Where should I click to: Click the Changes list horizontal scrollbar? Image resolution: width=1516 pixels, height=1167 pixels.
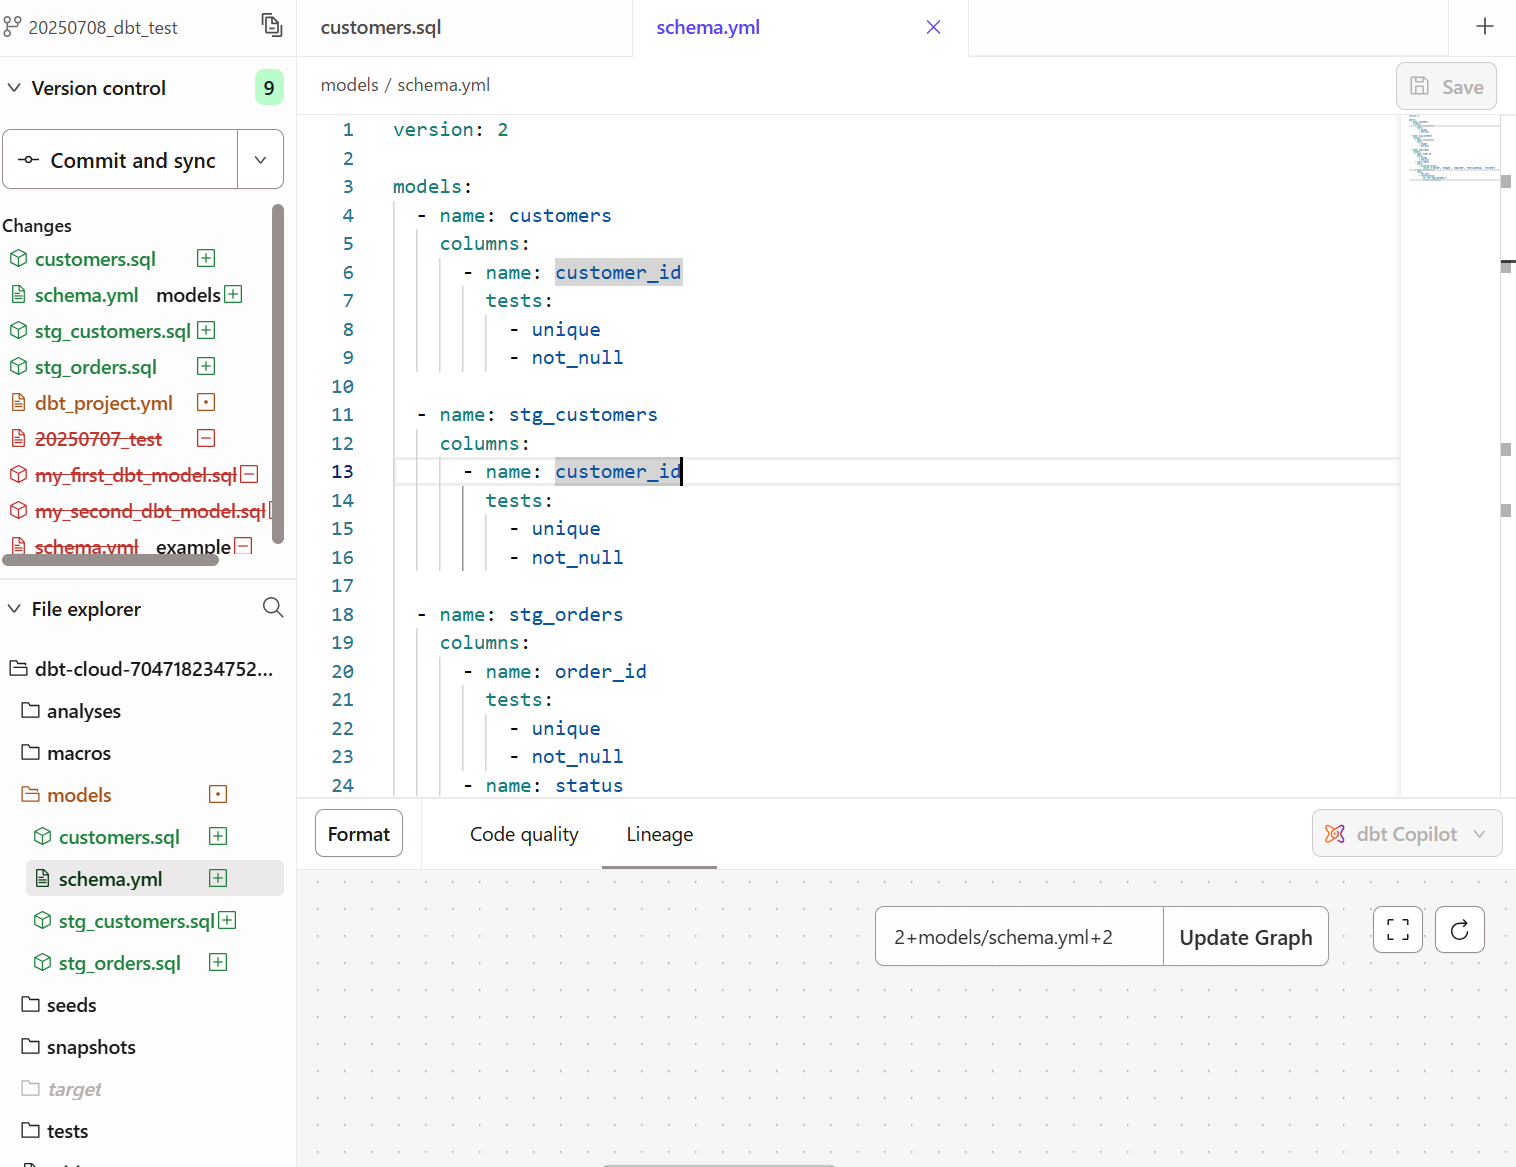[111, 560]
